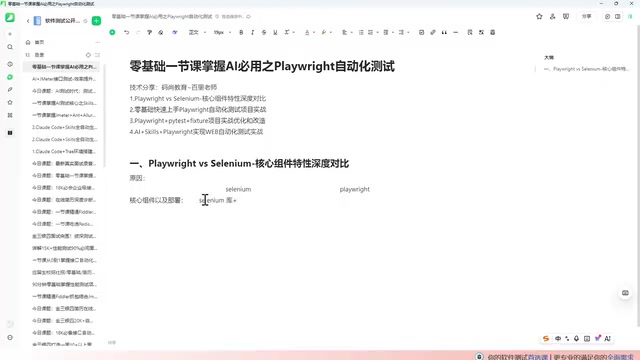640x360 pixels.
Task: Activate the format painter tool
Action: 149,32
